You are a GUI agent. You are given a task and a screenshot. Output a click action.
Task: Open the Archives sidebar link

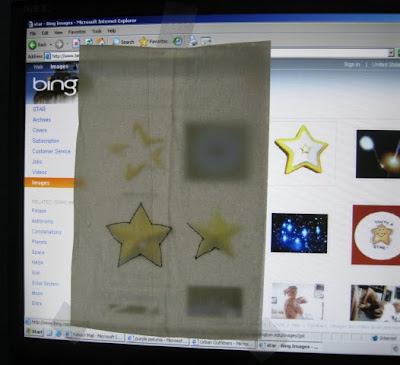[42, 120]
